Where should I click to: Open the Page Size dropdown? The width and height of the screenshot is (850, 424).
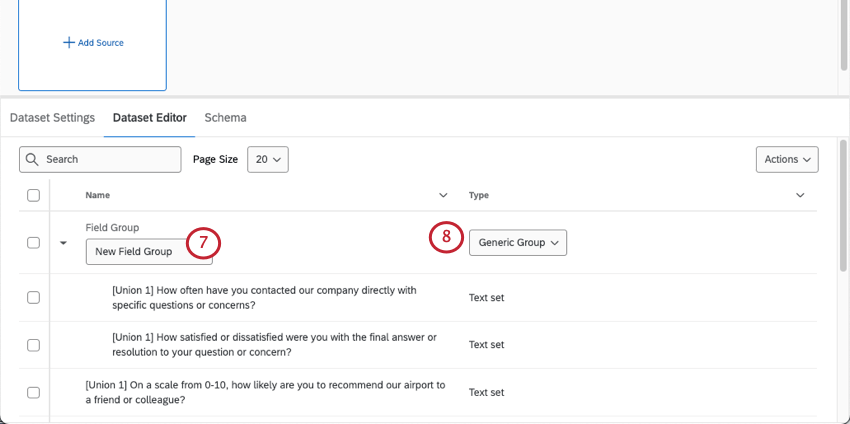tap(267, 159)
